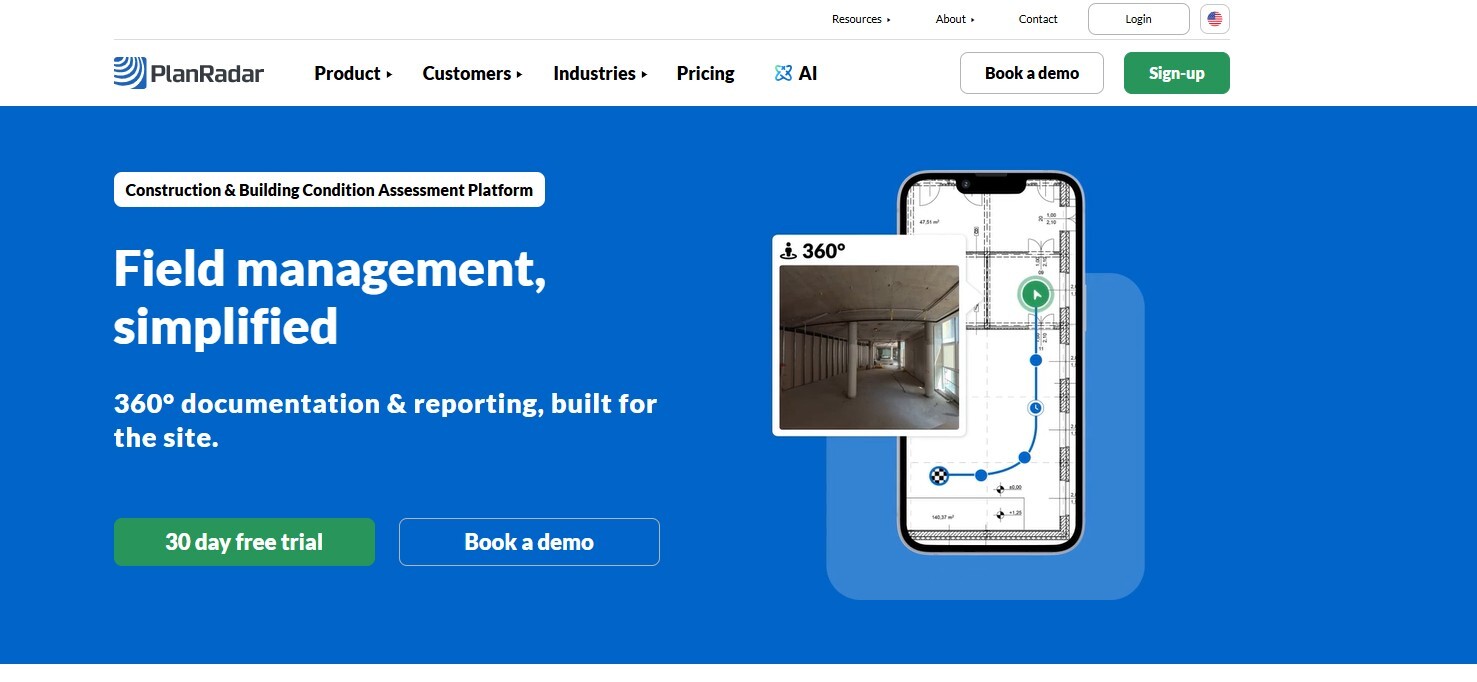
Task: Click the phone floor plan mockup
Action: [x=991, y=362]
